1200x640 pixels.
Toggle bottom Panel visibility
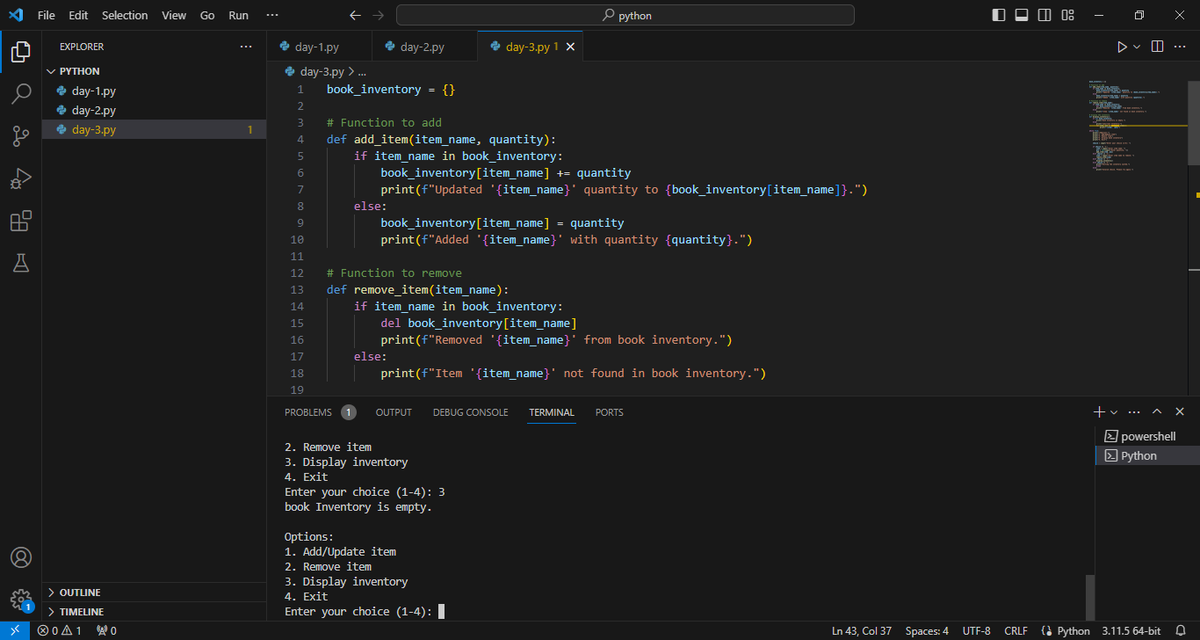click(x=1022, y=15)
